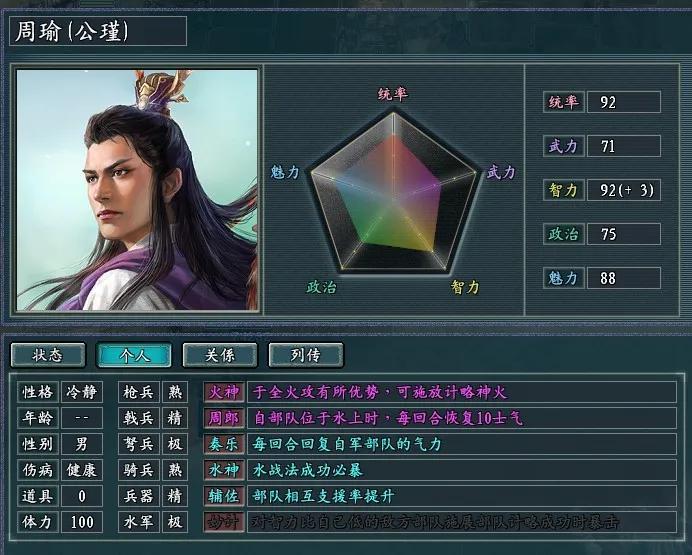This screenshot has width=692, height=555.
Task: Click the 体力 value showing 100
Action: pyautogui.click(x=82, y=522)
